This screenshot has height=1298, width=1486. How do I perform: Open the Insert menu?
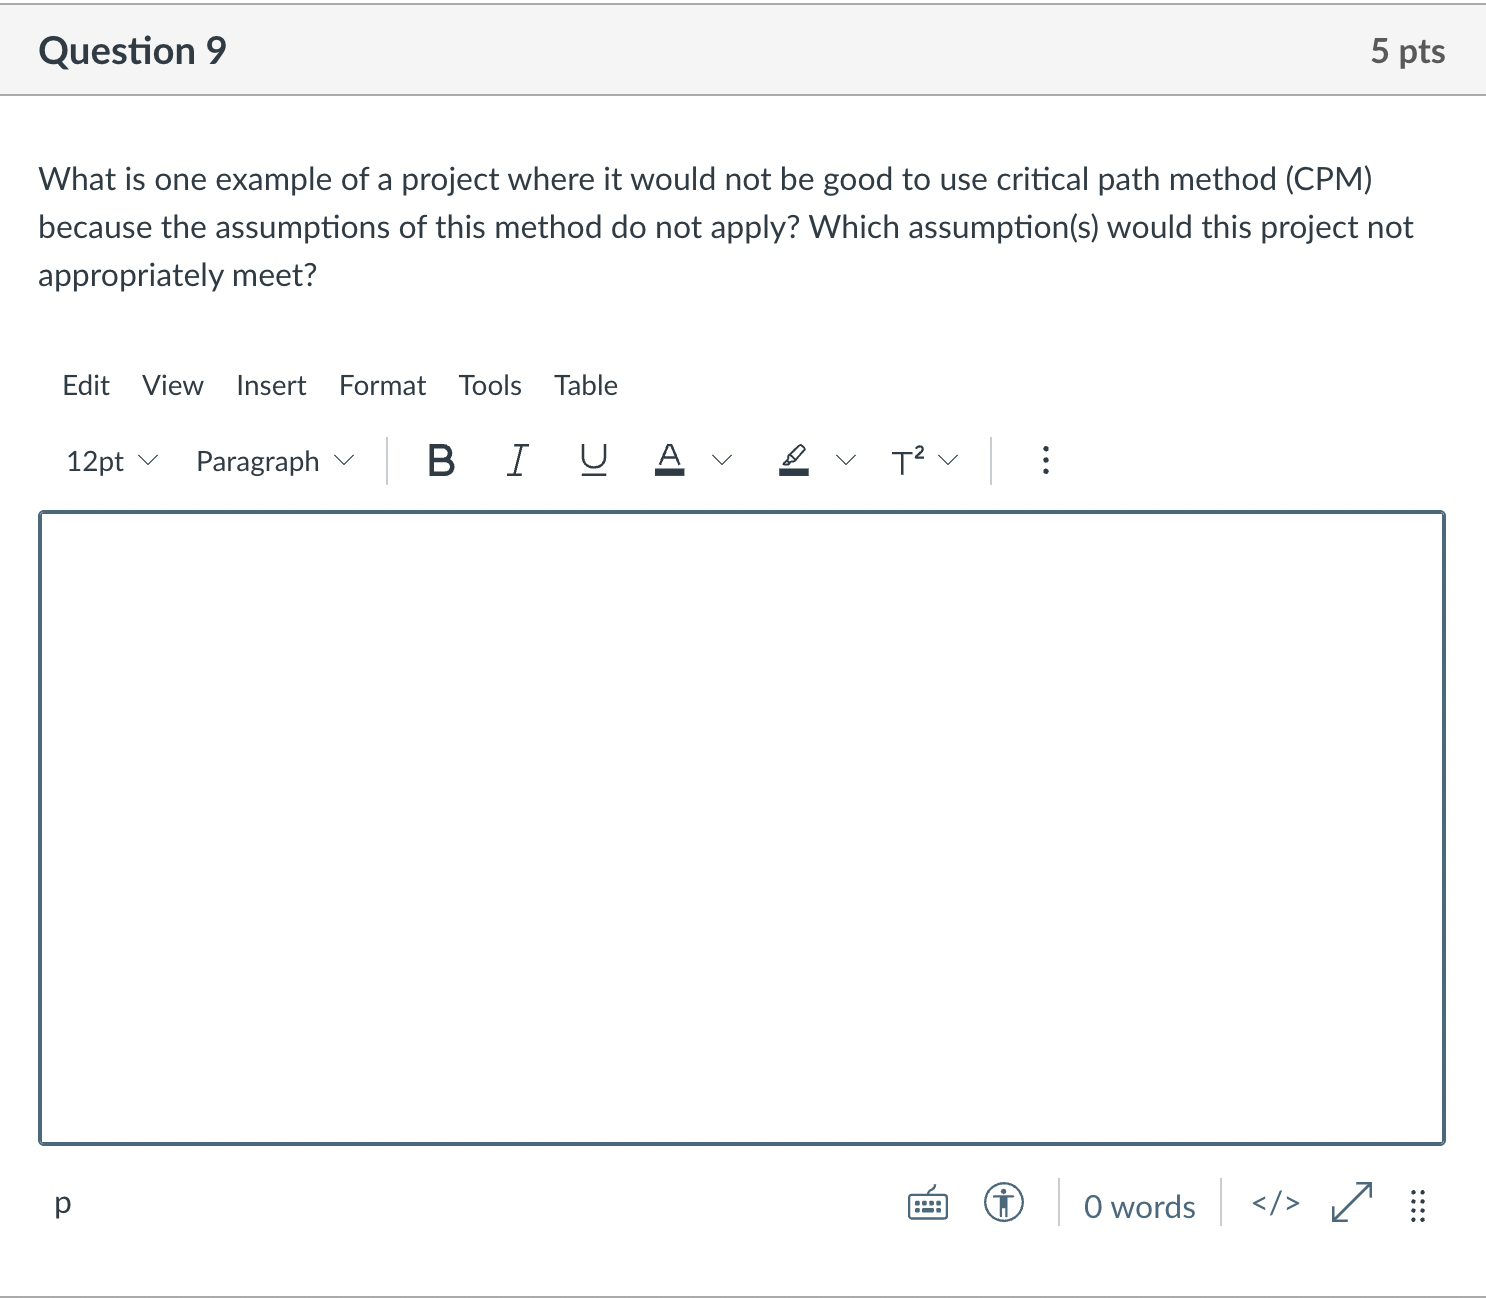coord(271,385)
